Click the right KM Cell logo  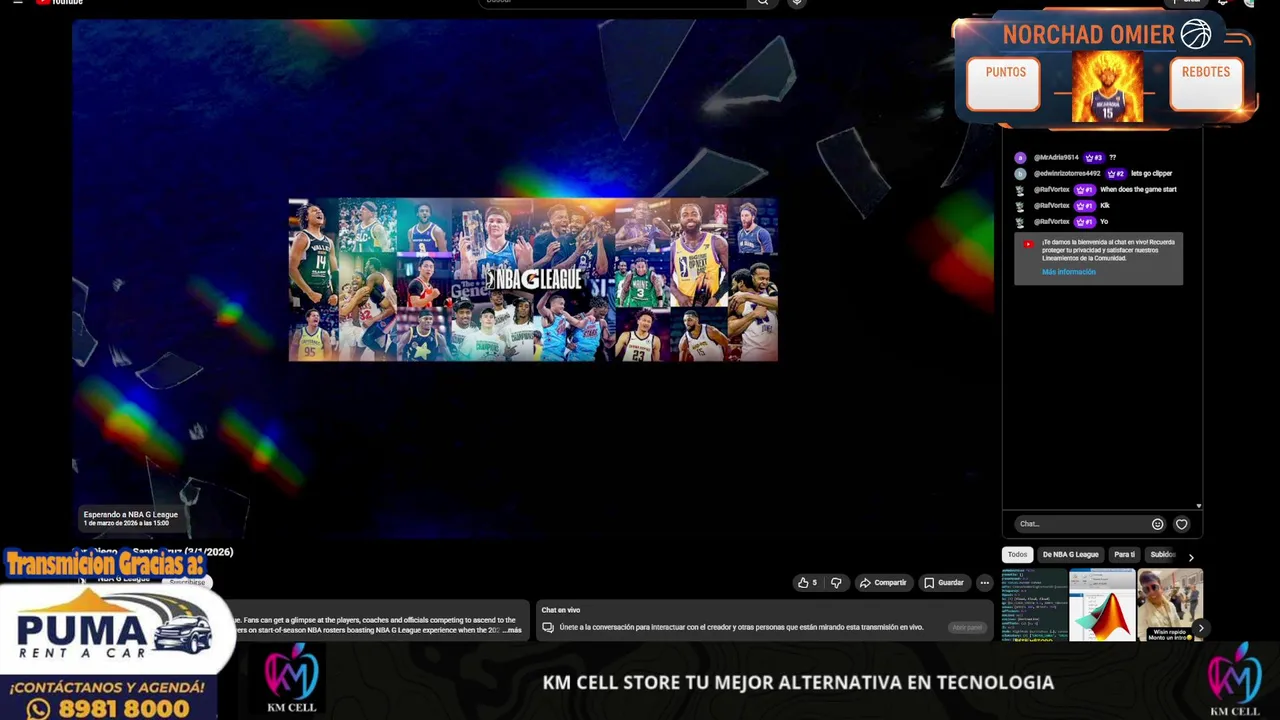point(1235,681)
